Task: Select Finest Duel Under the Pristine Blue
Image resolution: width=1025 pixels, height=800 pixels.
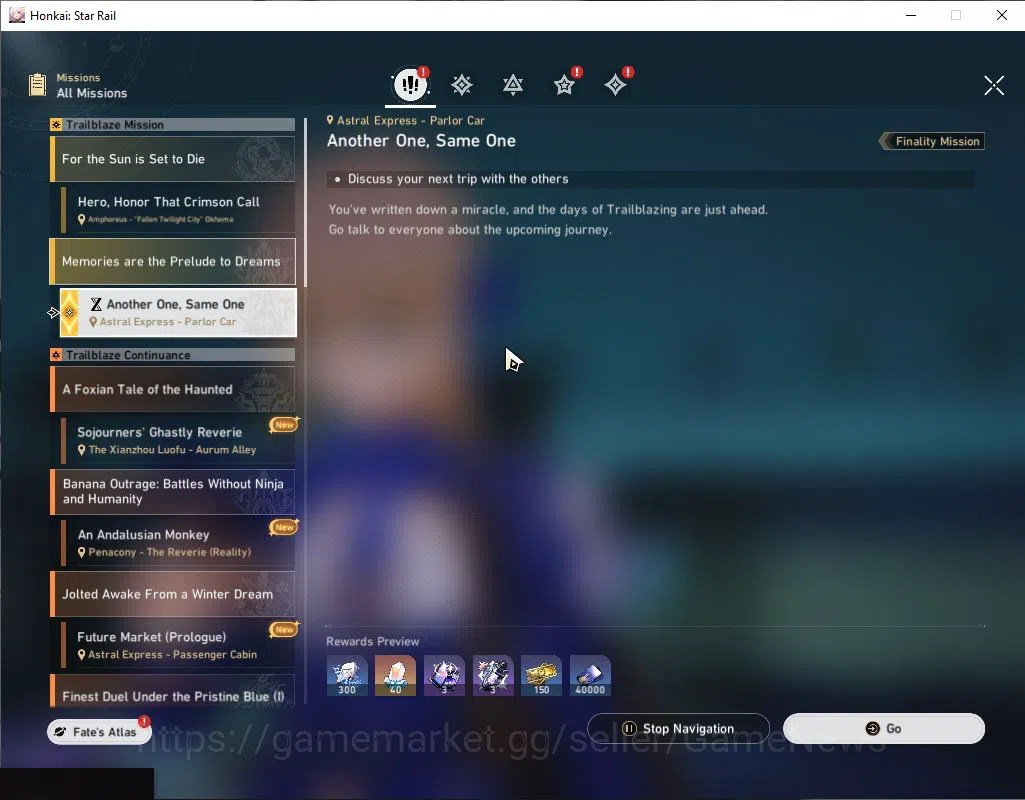Action: click(x=173, y=692)
